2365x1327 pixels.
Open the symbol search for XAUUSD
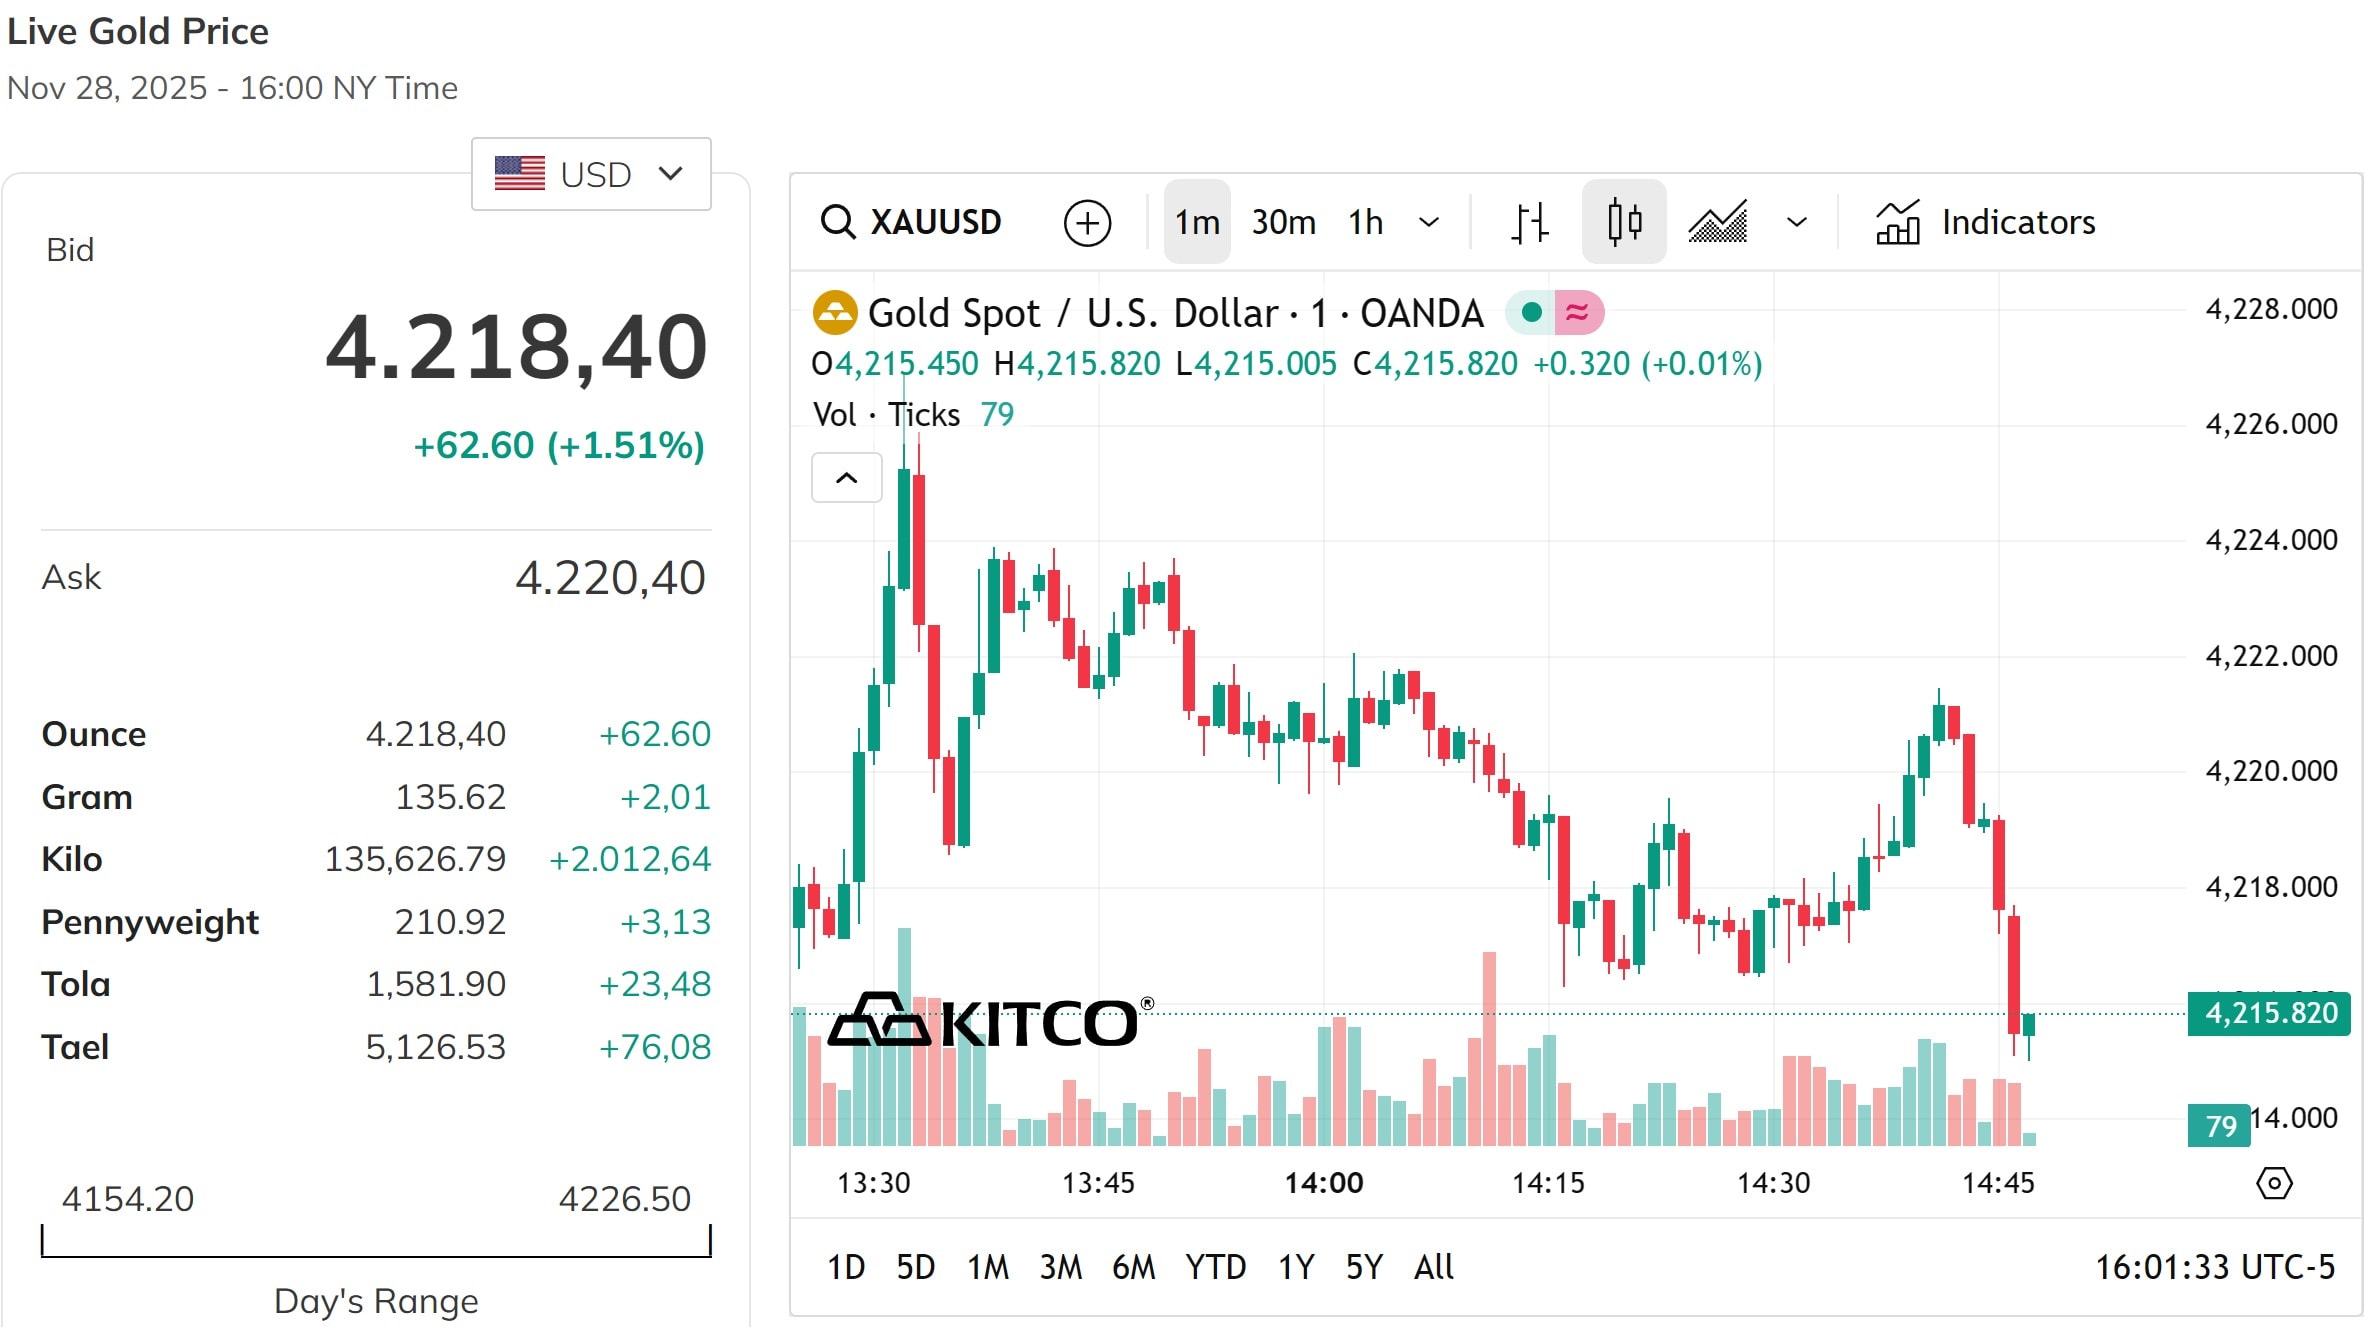tap(913, 222)
